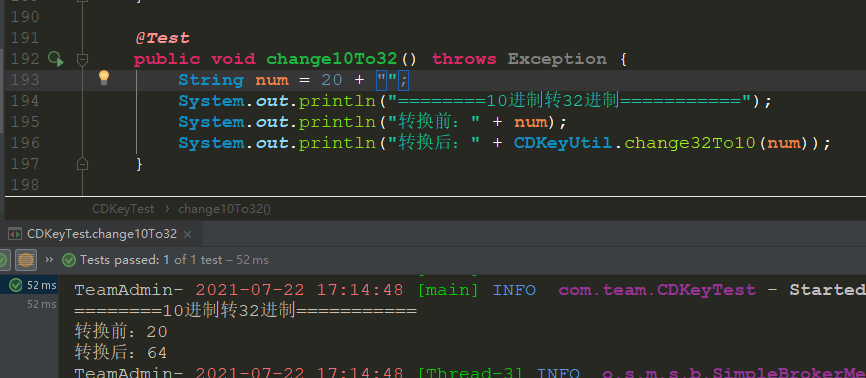Click the '转换前:' string literal in the code

pos(434,122)
